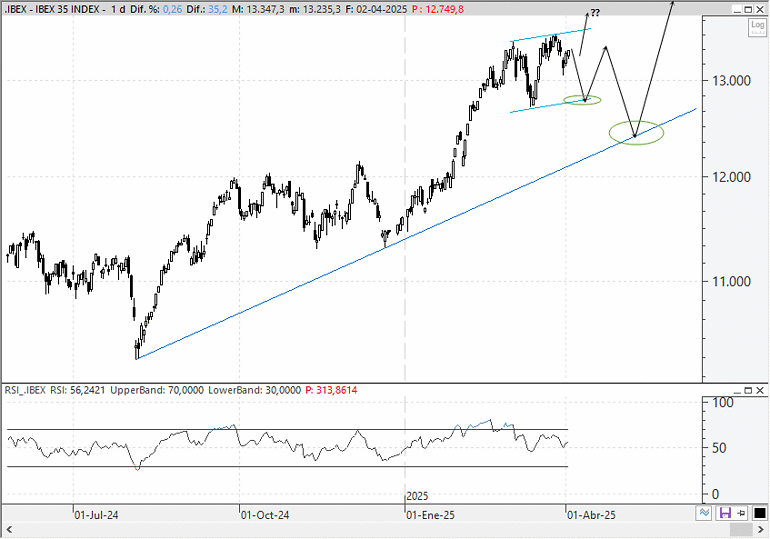Click the red P: 313,8614 value
770x539 pixels.
[x=331, y=391]
